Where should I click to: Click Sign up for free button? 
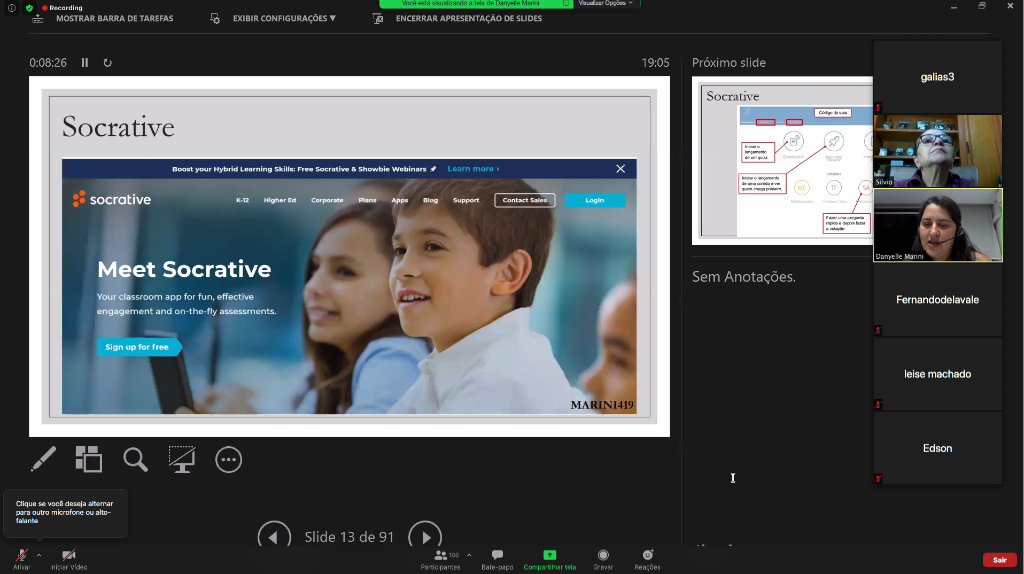tap(138, 347)
